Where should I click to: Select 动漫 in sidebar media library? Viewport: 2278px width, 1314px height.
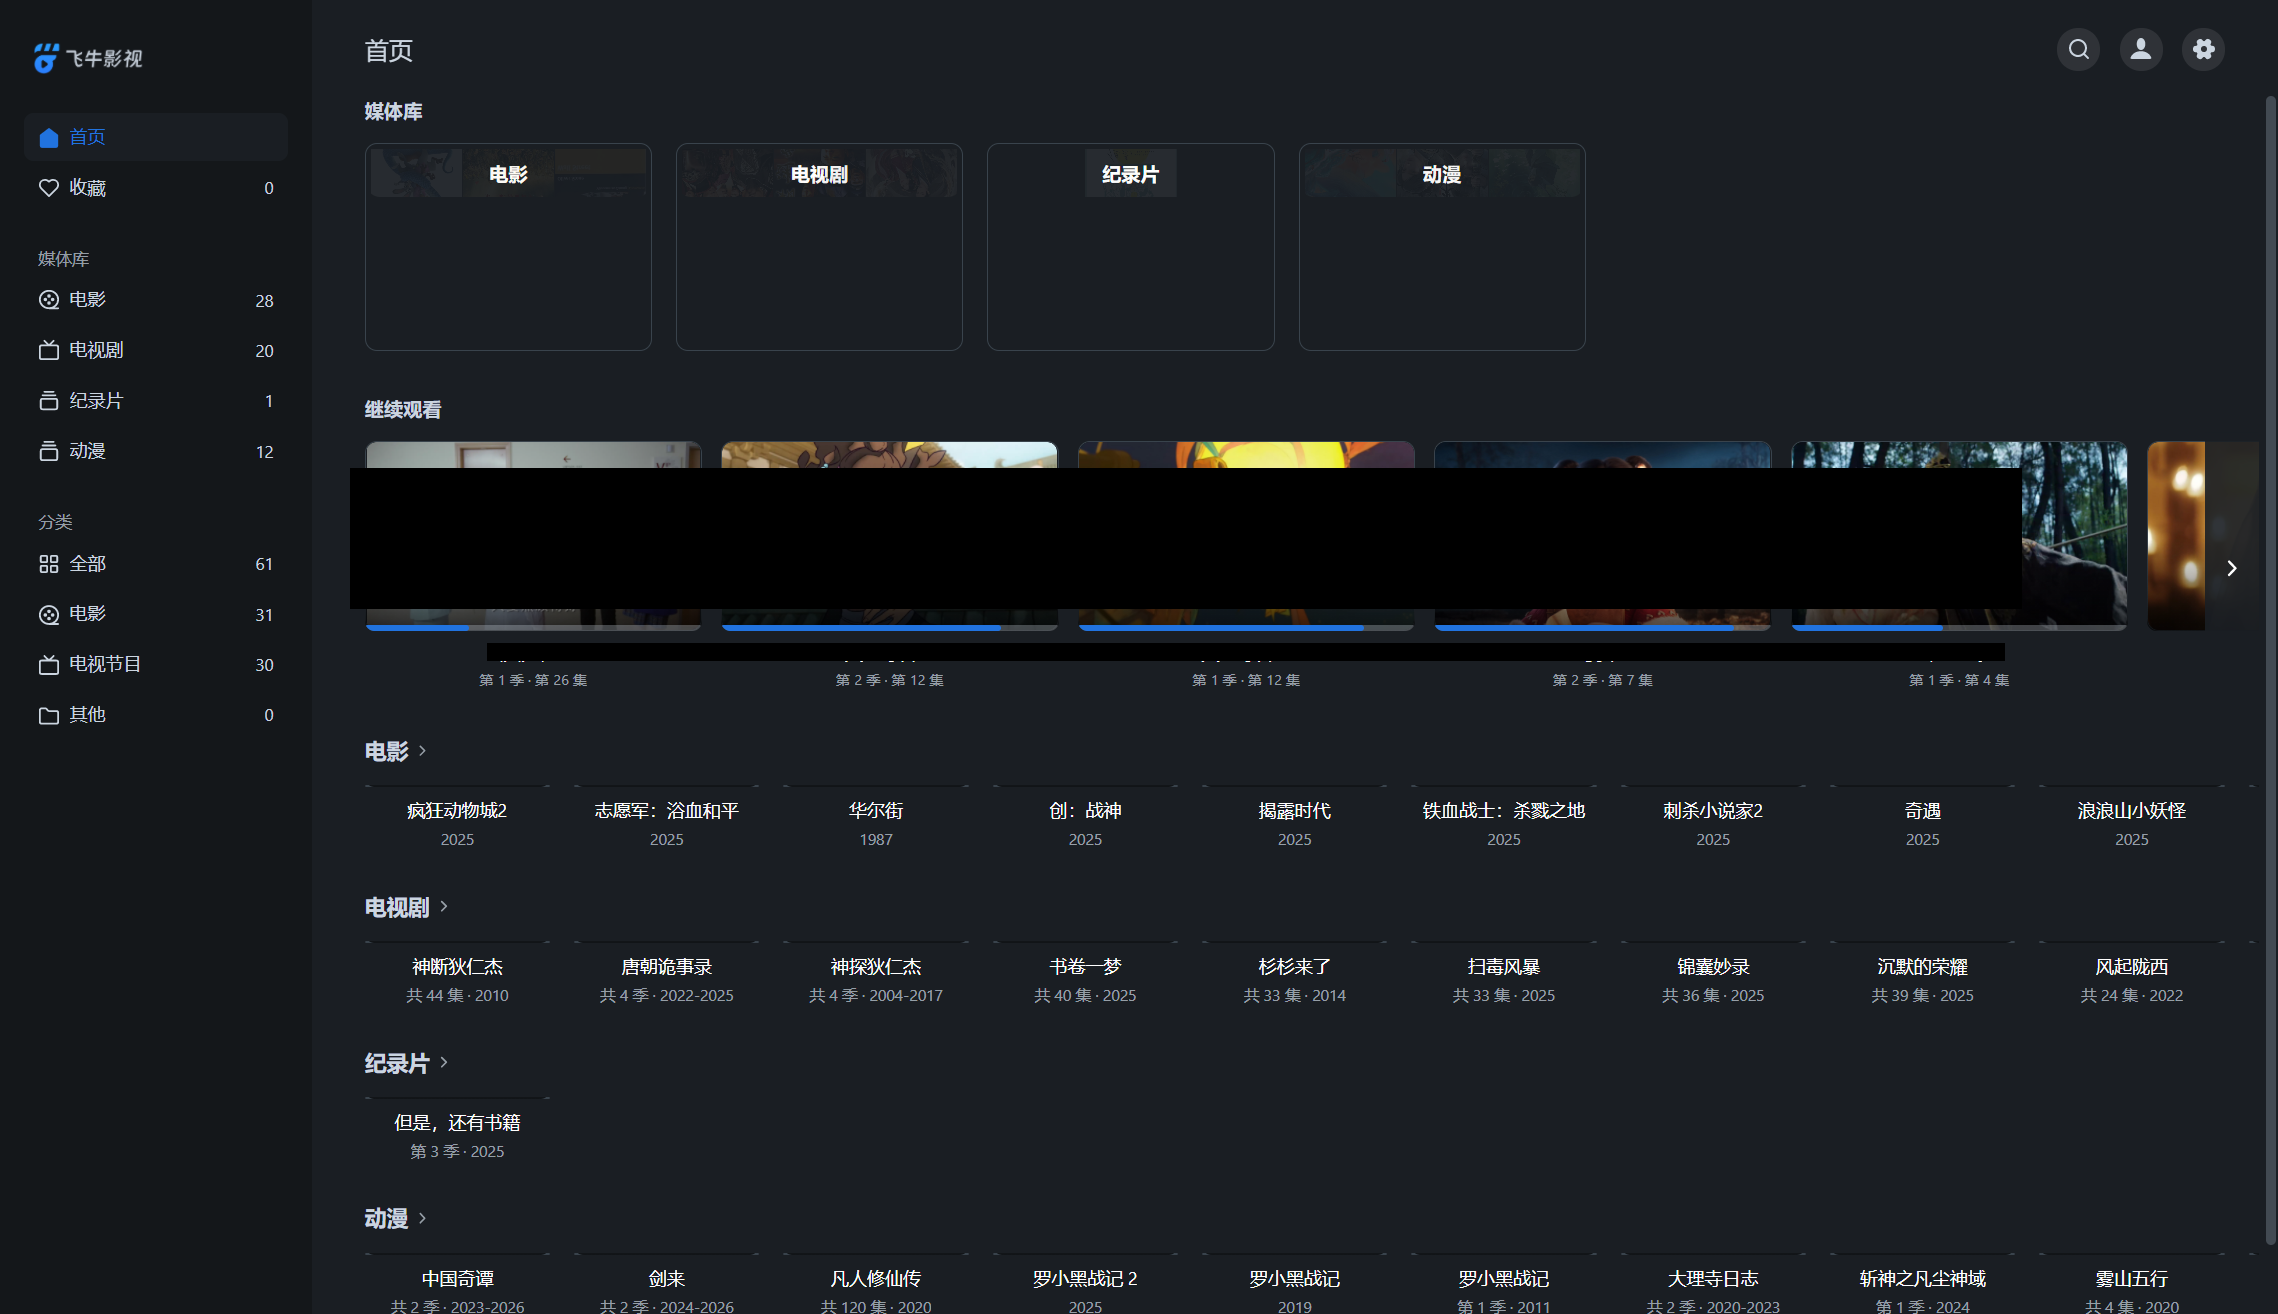tap(87, 451)
